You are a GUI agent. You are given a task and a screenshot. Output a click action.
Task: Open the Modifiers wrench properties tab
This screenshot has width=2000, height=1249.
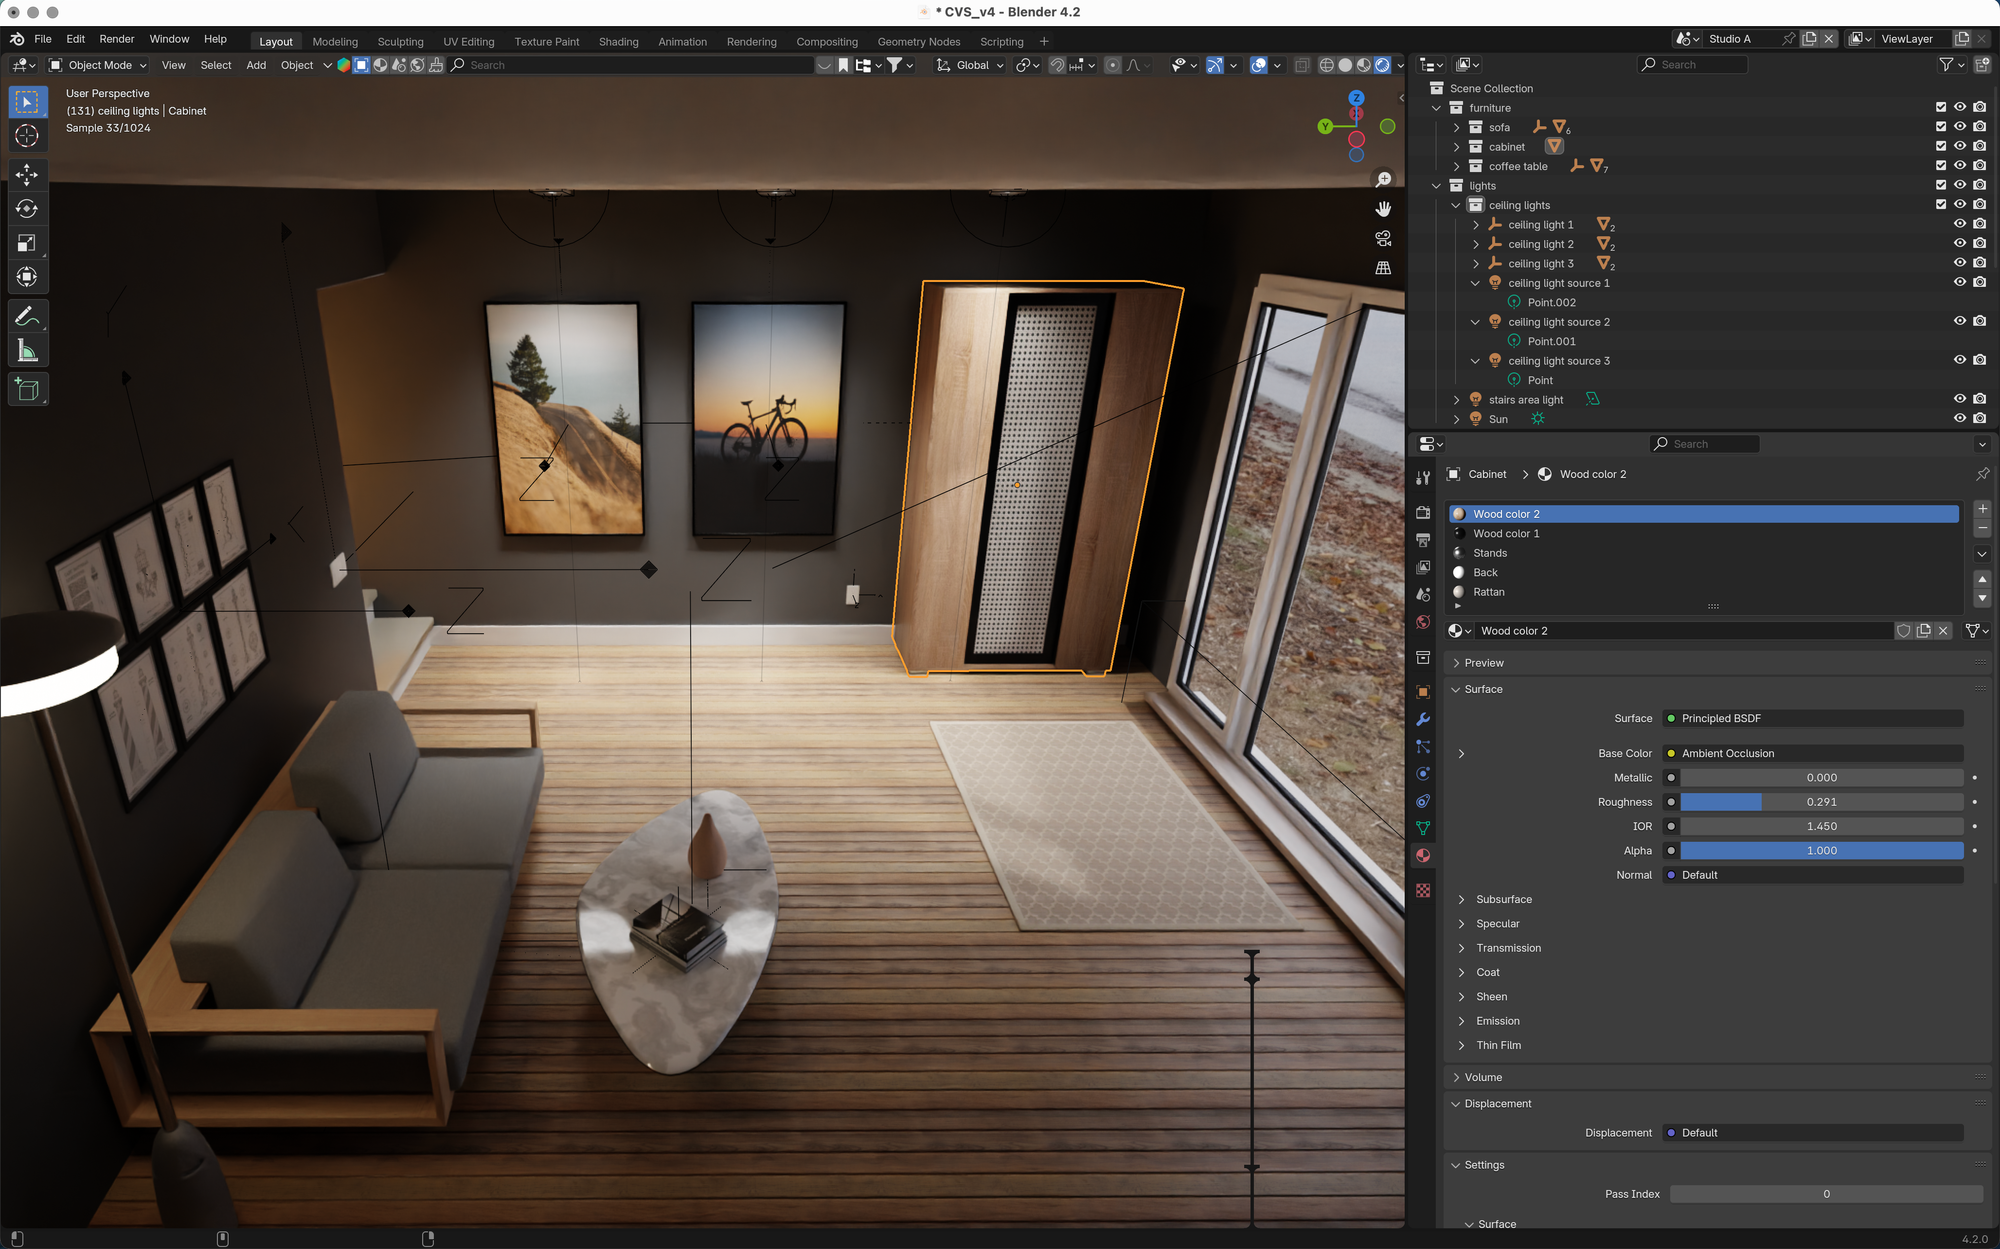[x=1423, y=719]
